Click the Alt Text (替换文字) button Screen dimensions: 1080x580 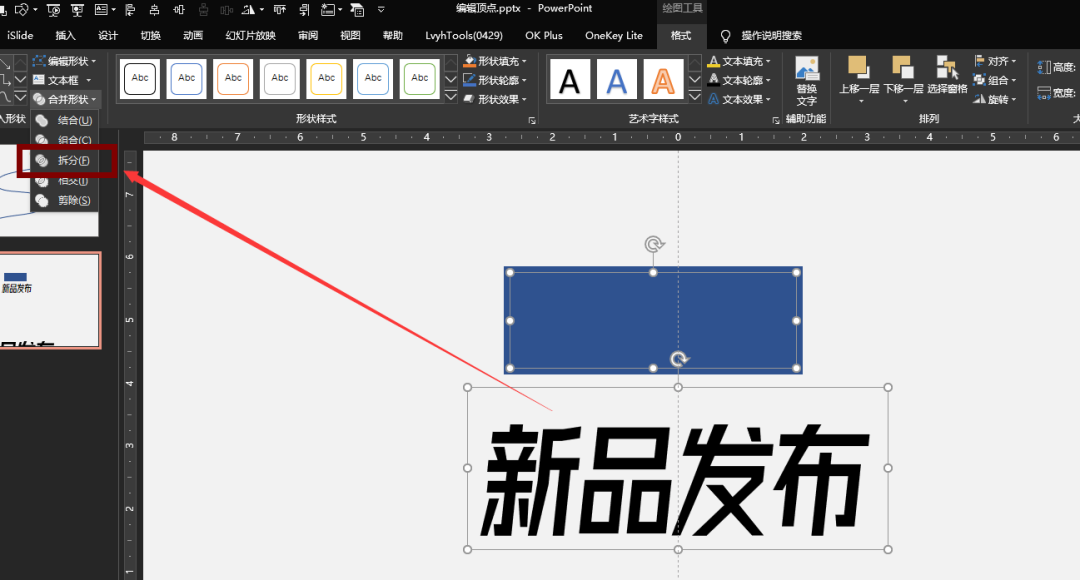807,81
